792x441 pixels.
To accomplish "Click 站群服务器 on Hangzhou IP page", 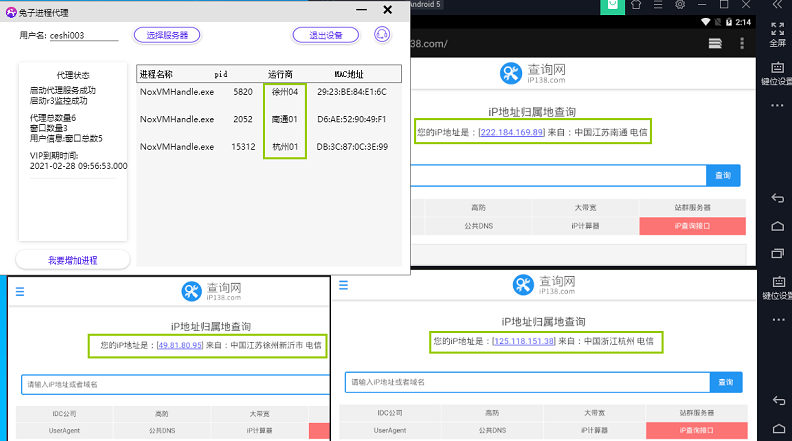I will pos(697,413).
